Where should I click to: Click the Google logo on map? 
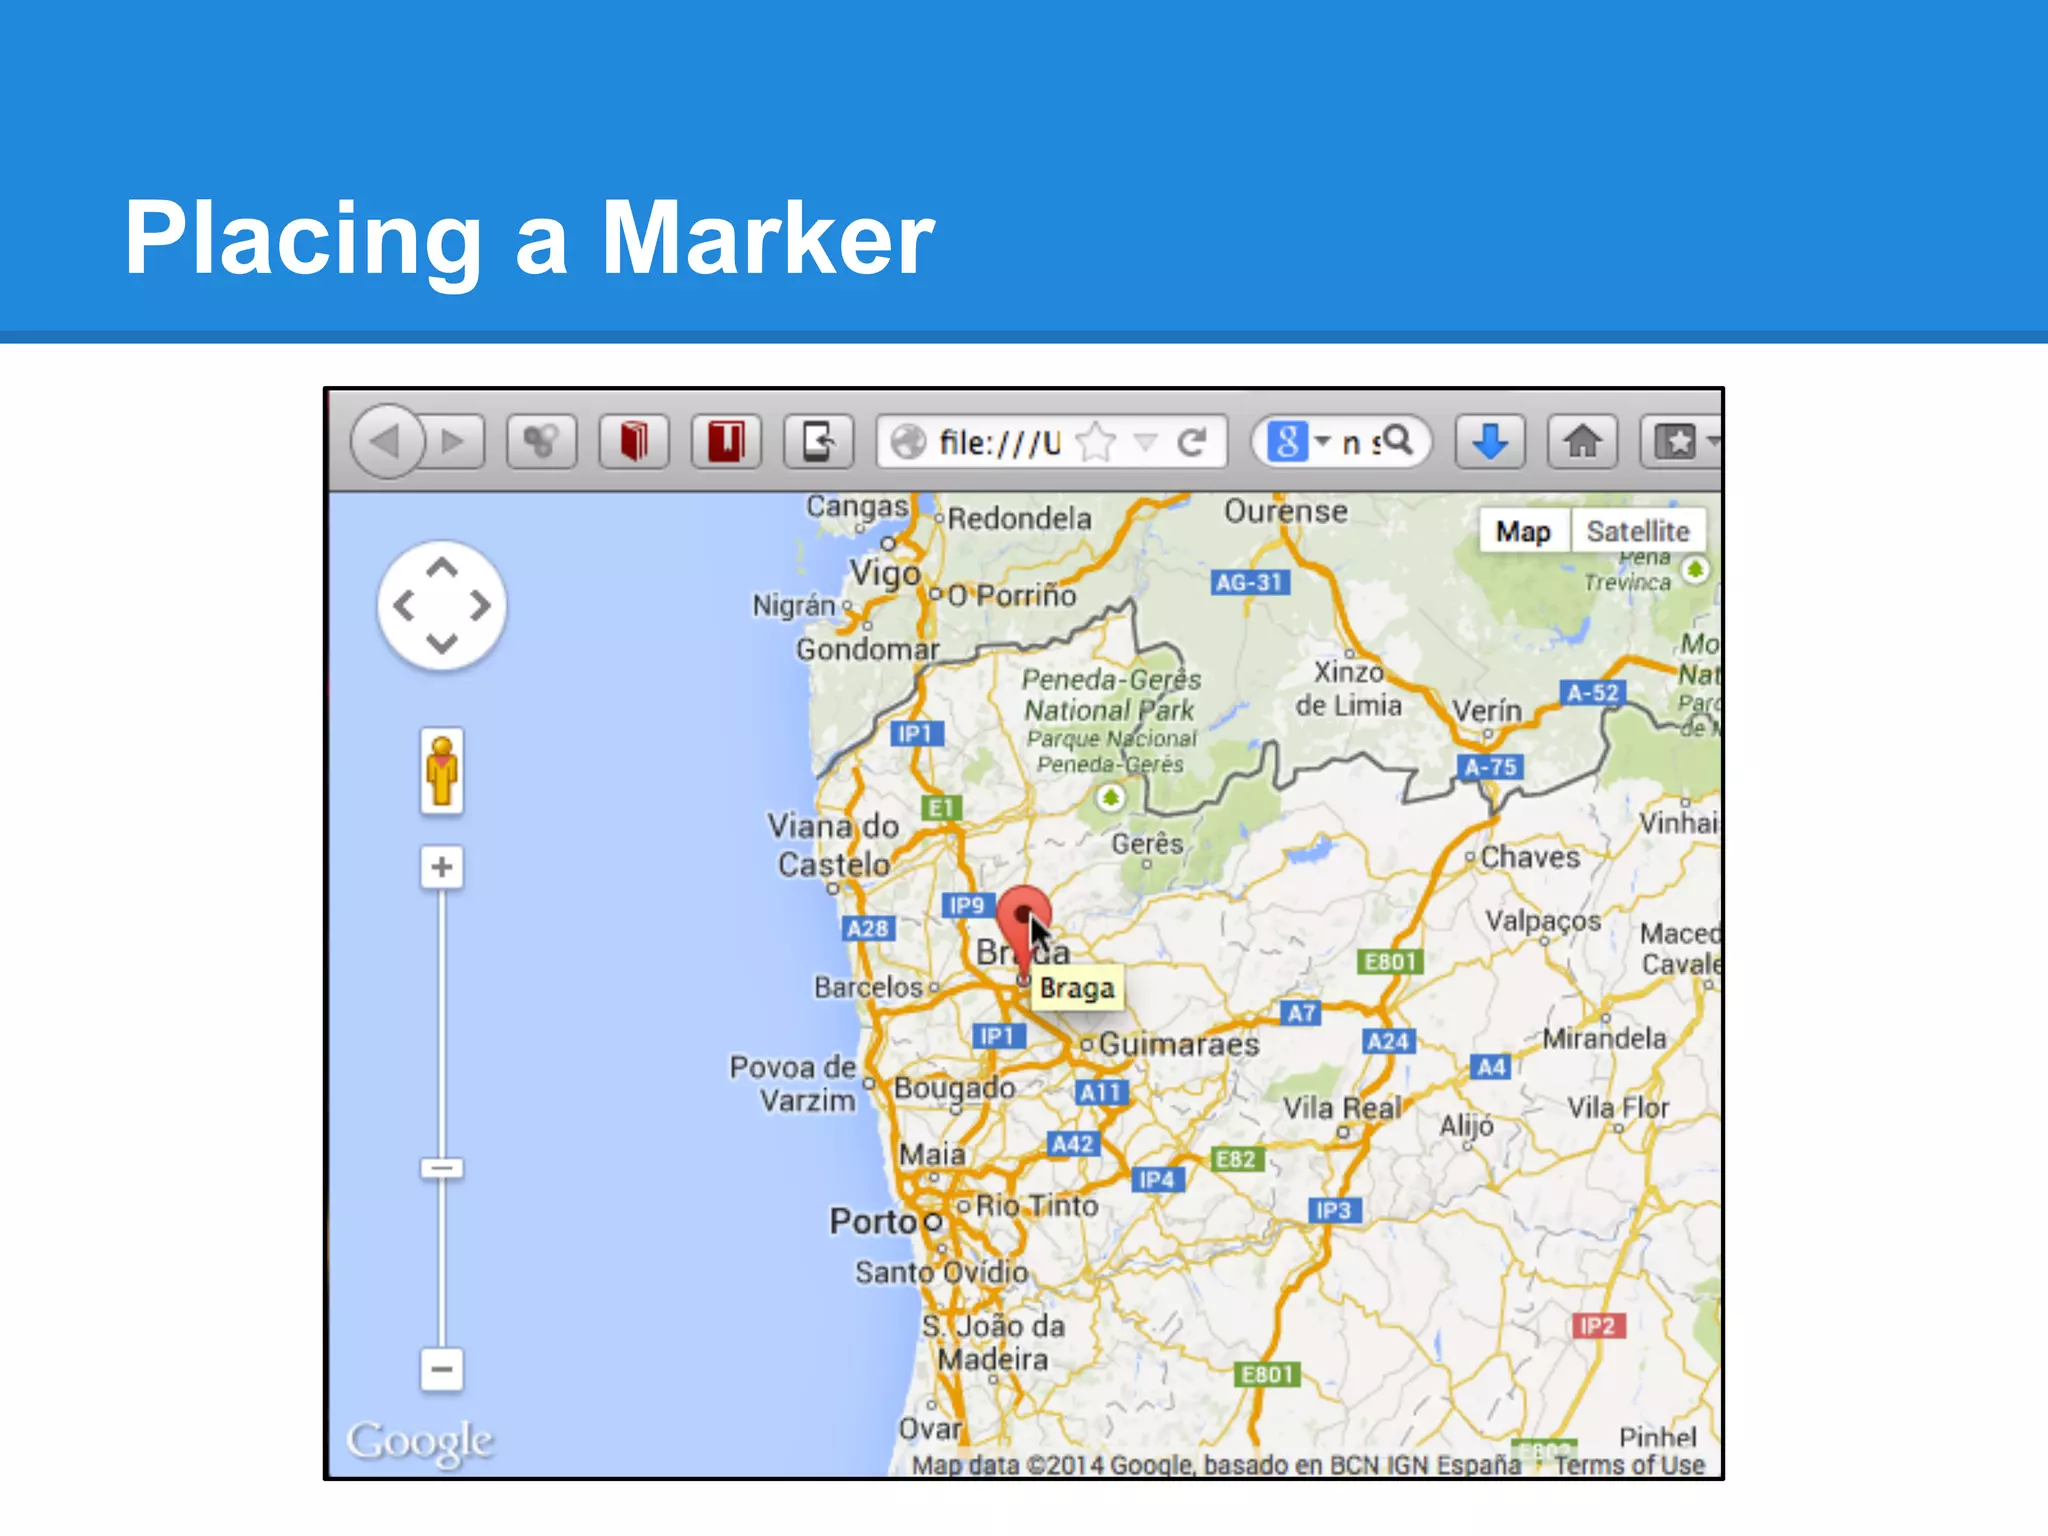[420, 1442]
